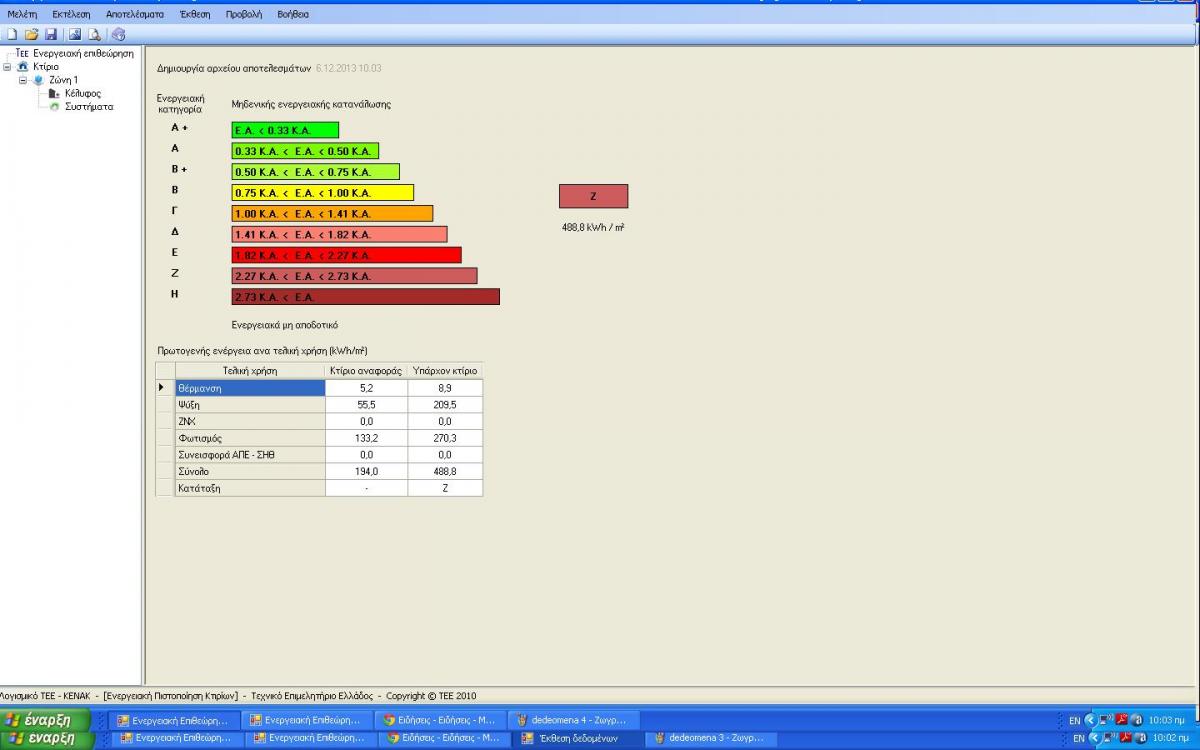Screen dimensions: 1200x750
Task: Select the ΖΝΧ row label
Action: [250, 421]
